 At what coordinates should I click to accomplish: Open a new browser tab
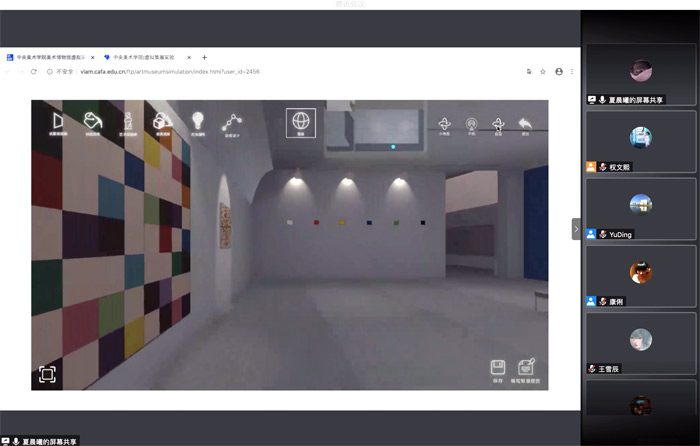(205, 58)
